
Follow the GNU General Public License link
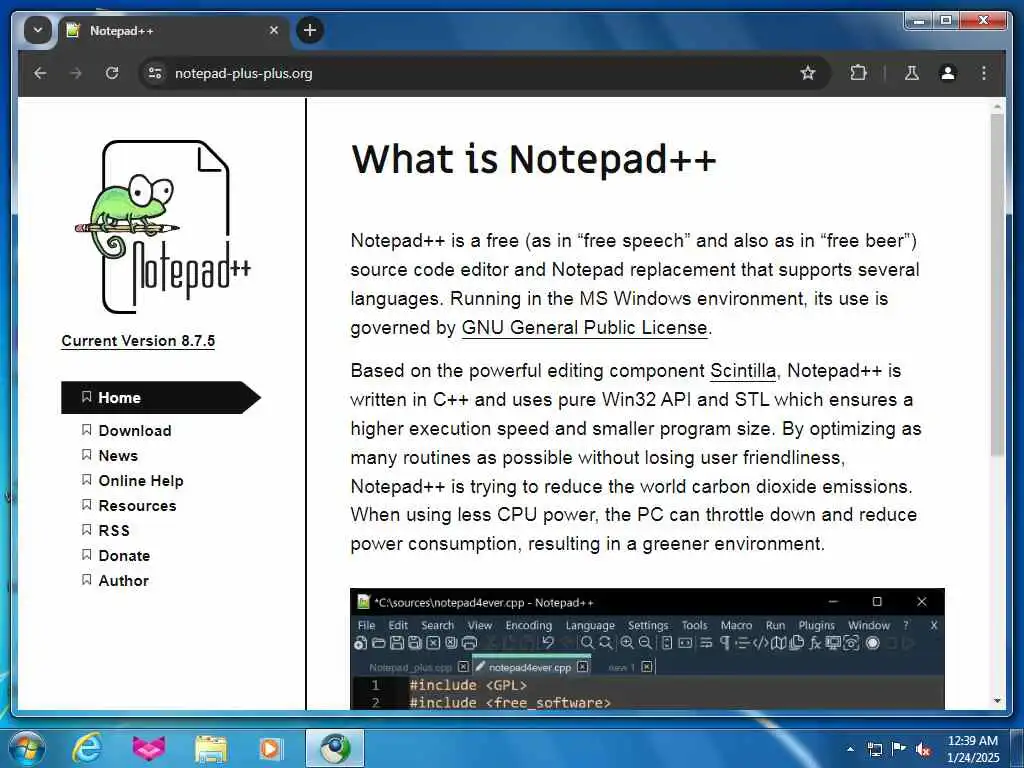click(x=584, y=328)
